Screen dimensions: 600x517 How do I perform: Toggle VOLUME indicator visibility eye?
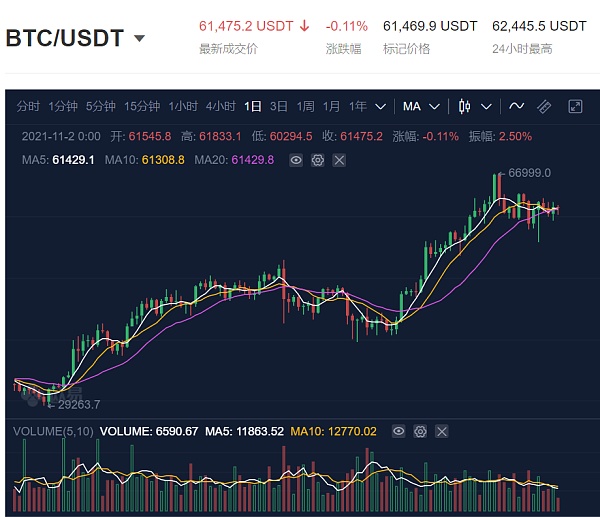tap(399, 431)
